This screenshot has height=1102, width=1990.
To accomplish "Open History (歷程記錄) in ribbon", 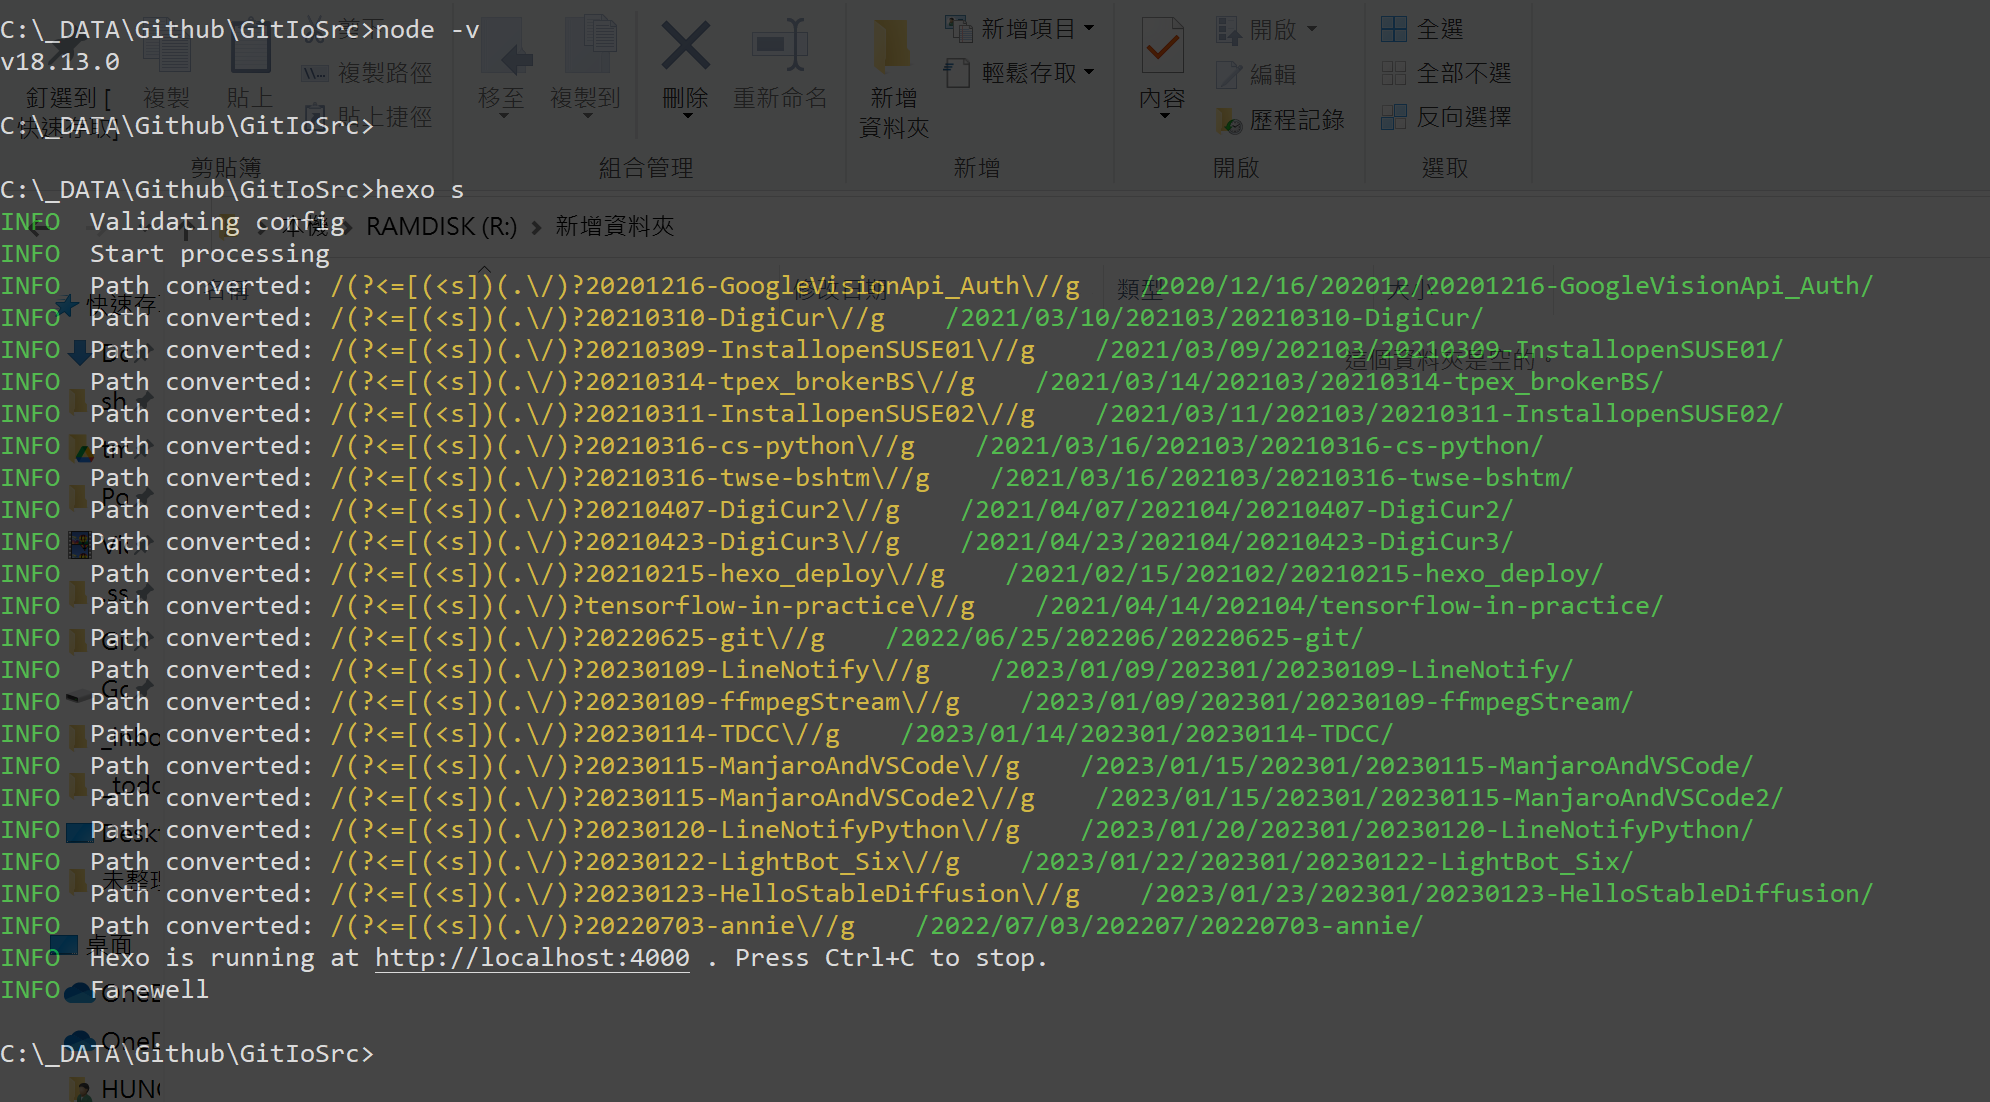I will pyautogui.click(x=1280, y=120).
